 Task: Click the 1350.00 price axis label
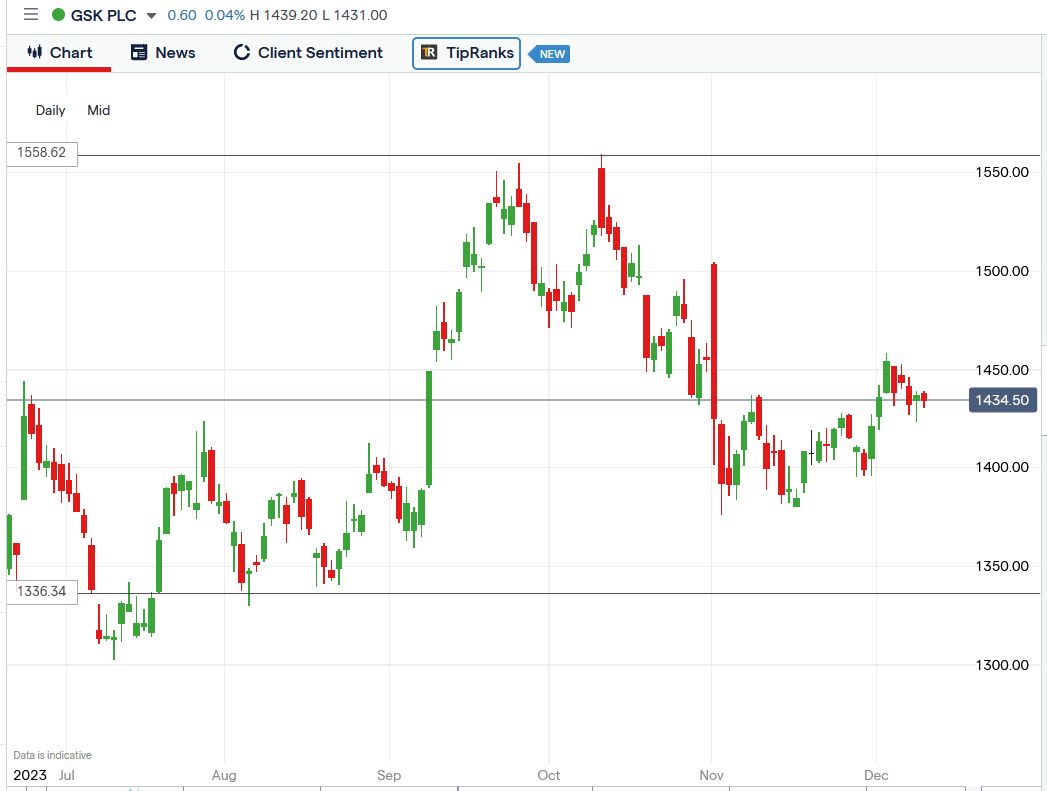[1002, 566]
